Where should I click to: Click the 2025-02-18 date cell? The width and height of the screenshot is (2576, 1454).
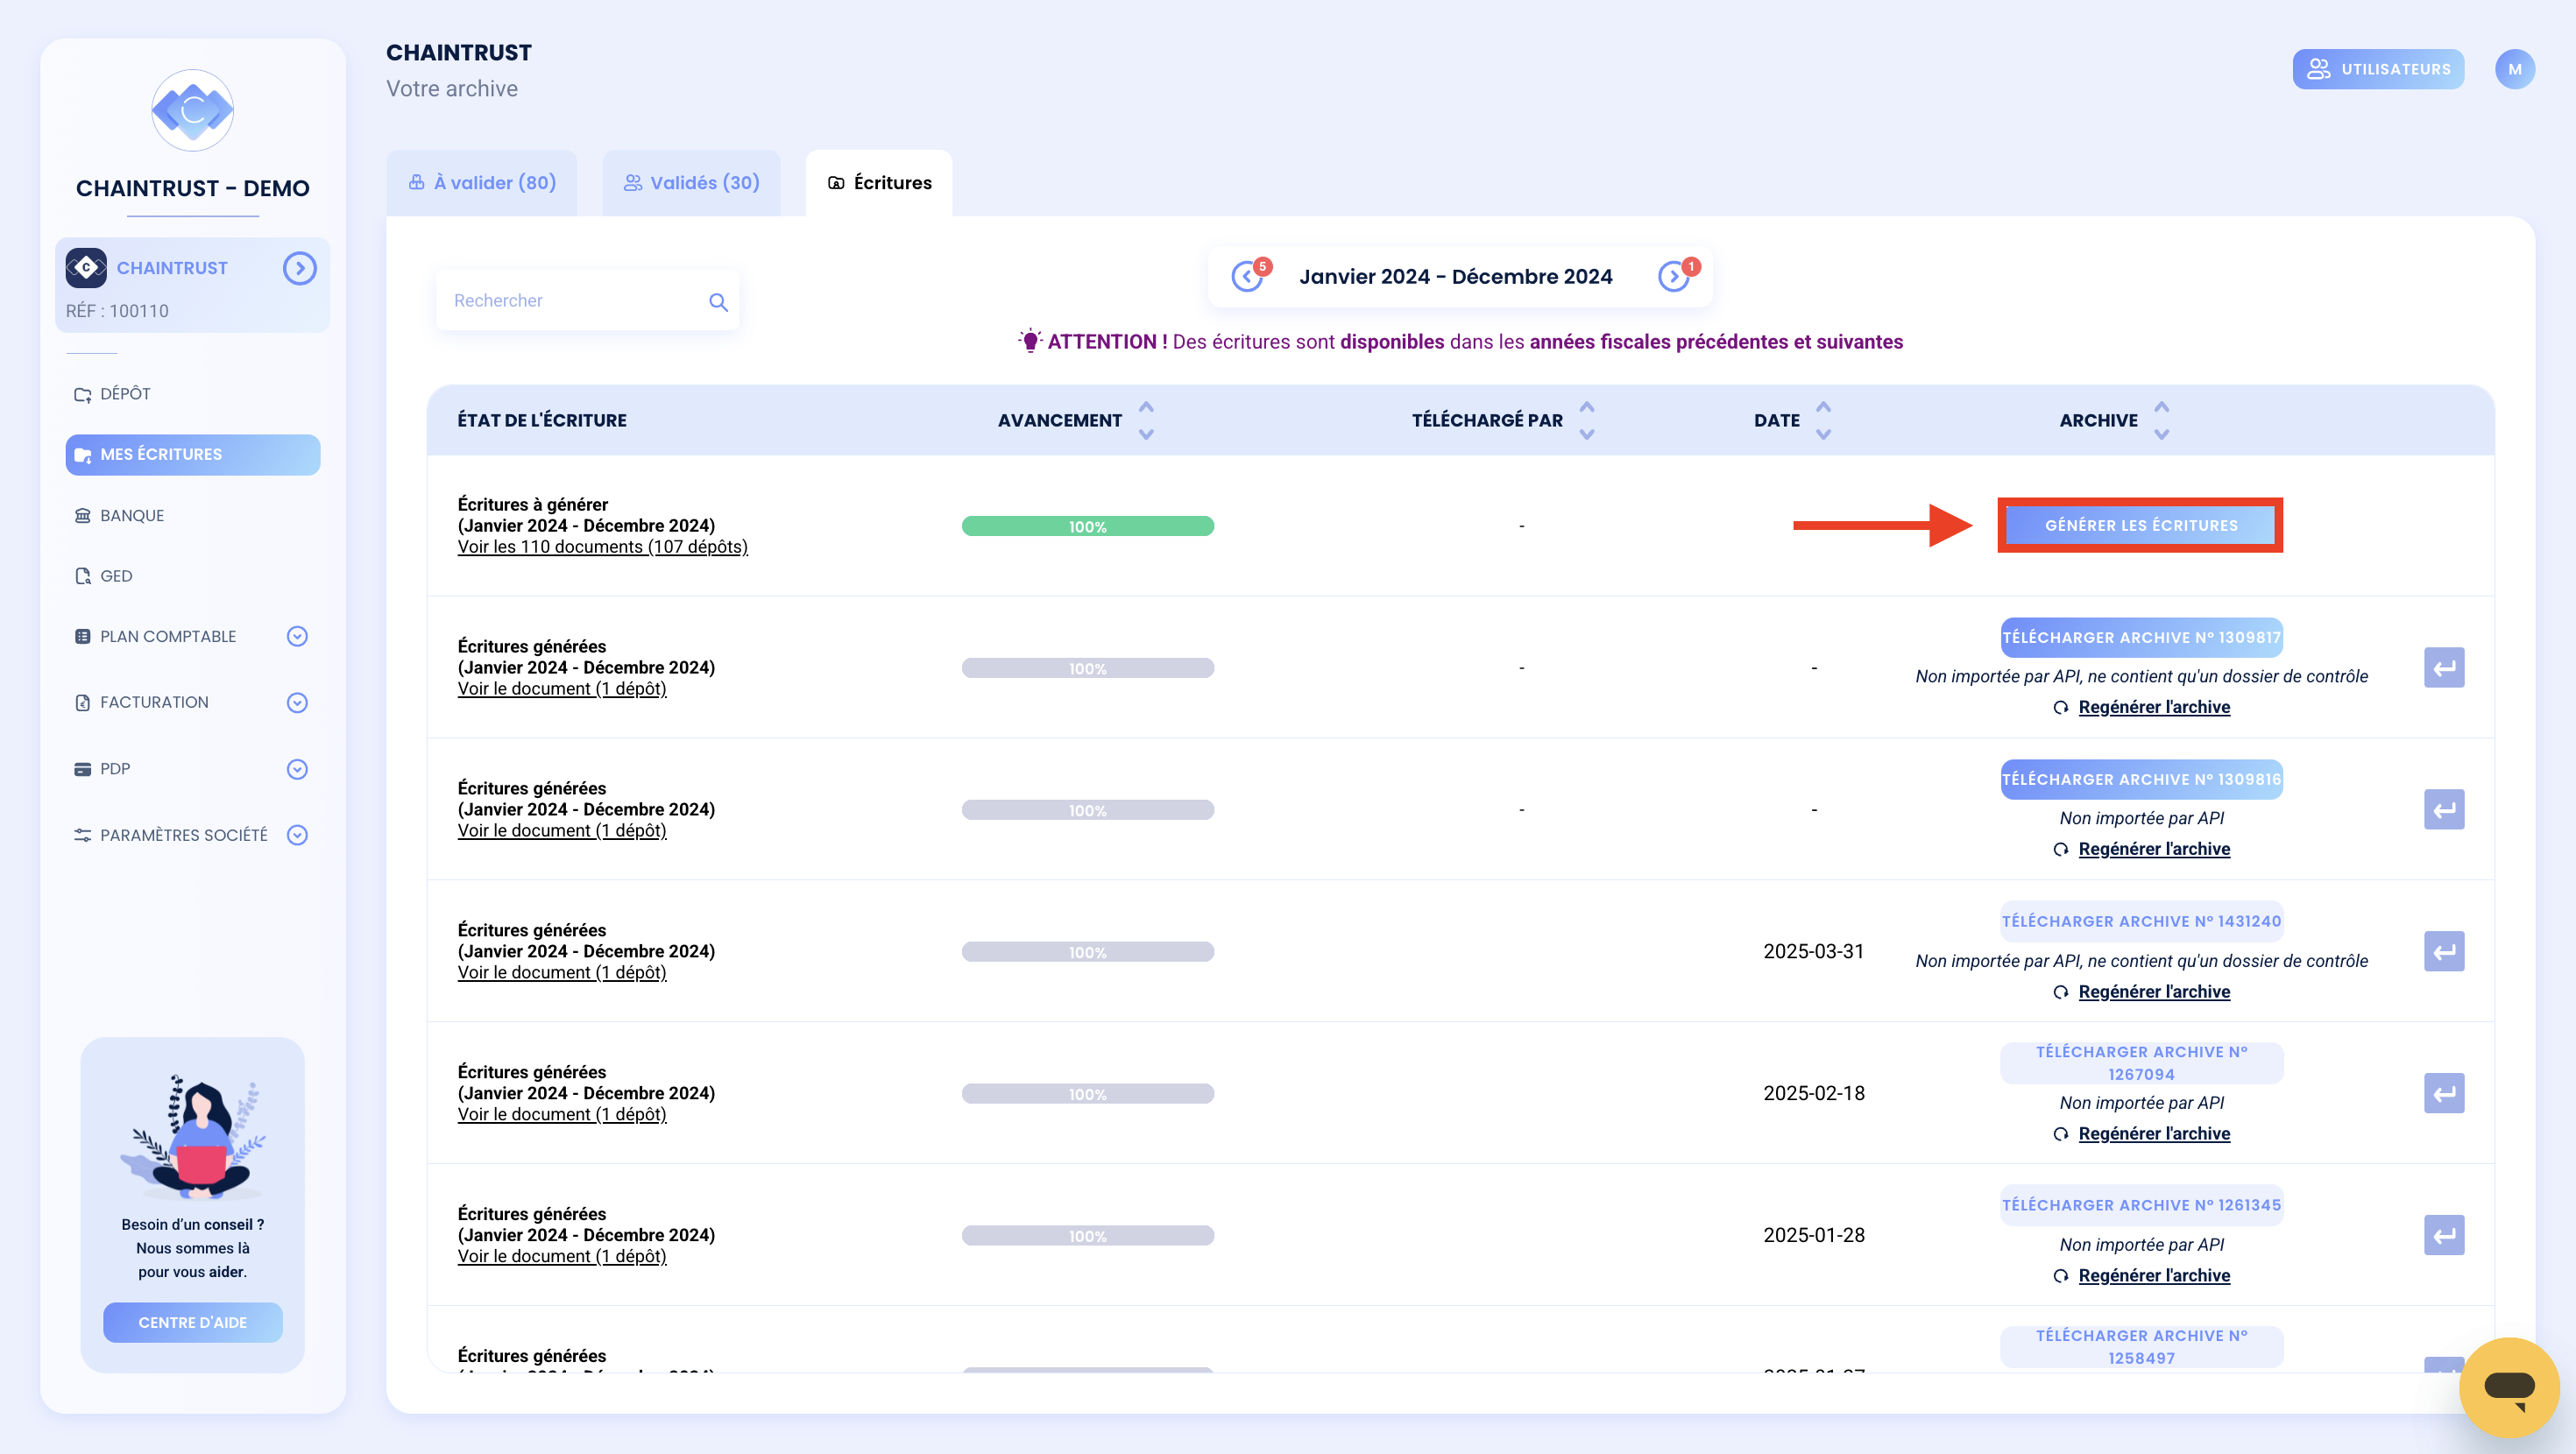(1814, 1094)
